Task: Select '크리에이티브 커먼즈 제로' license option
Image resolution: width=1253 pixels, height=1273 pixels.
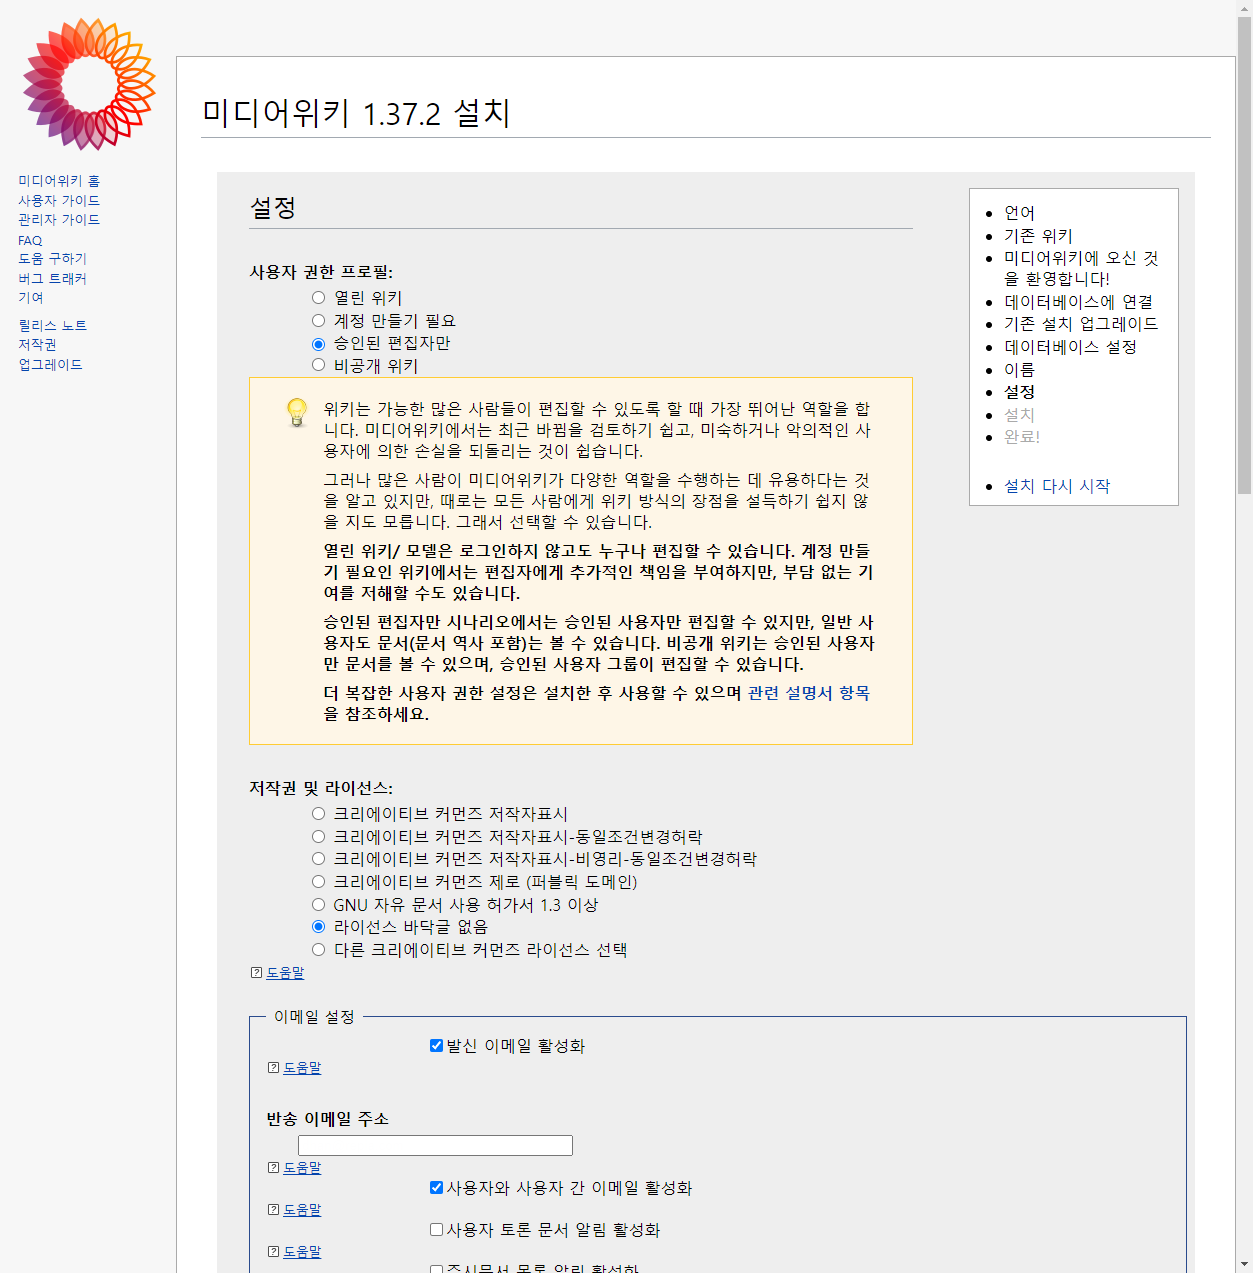Action: point(318,882)
